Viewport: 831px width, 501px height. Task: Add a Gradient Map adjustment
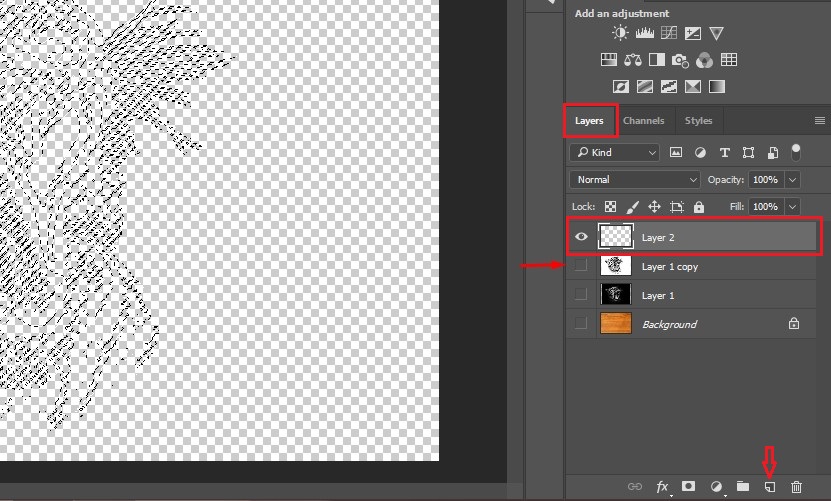(x=717, y=86)
